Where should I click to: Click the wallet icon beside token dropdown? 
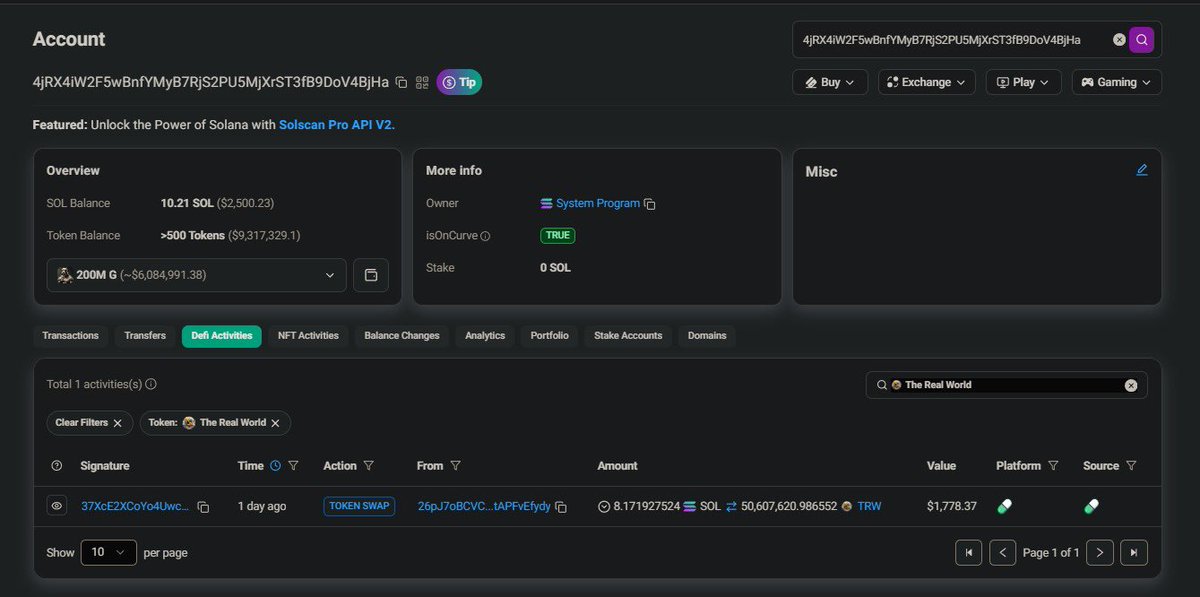(x=371, y=275)
